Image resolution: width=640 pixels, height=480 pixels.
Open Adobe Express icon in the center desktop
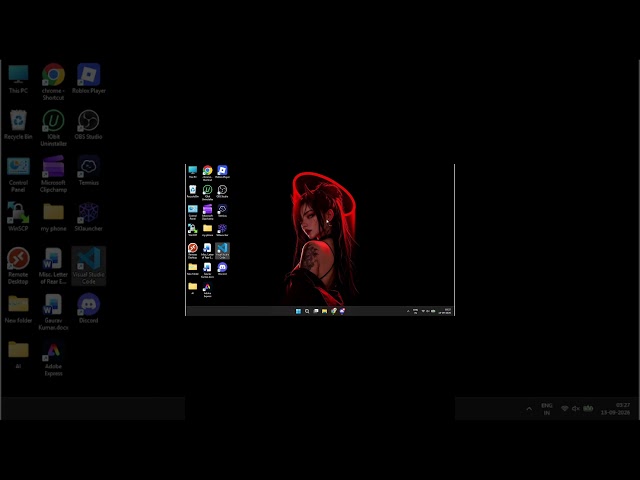[x=207, y=290]
